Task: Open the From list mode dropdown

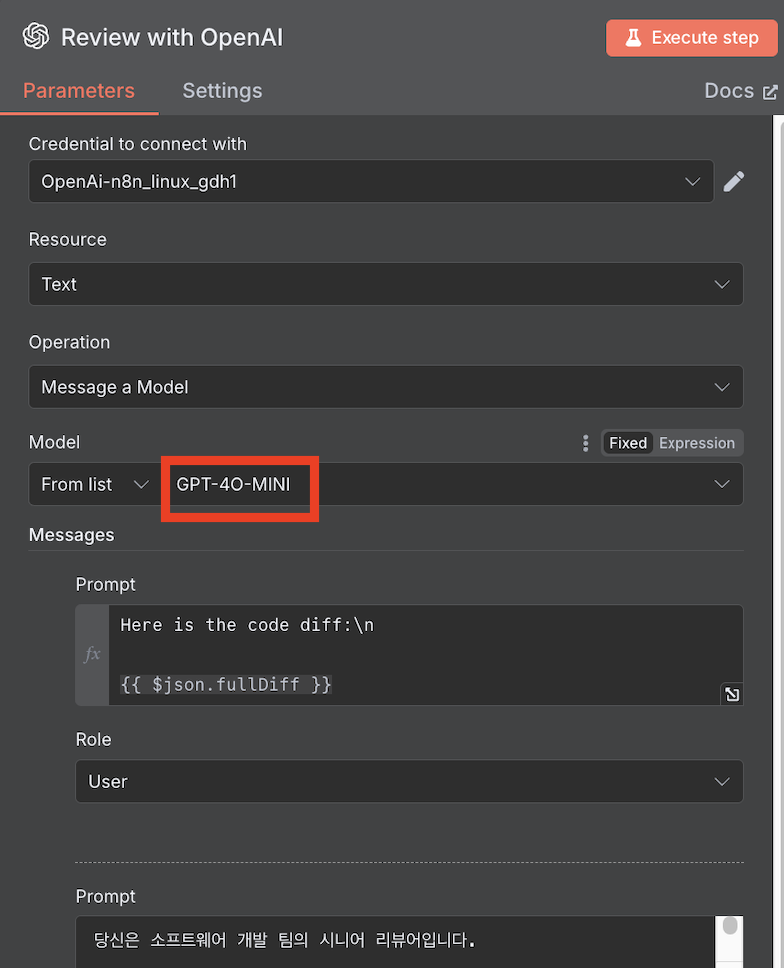Action: (95, 484)
